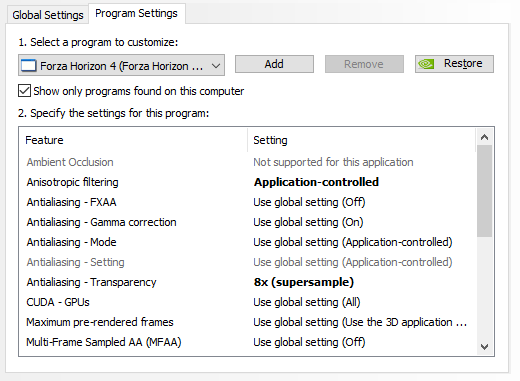Click "2. Specify the settings for this program:" label
520x381 pixels.
[114, 113]
